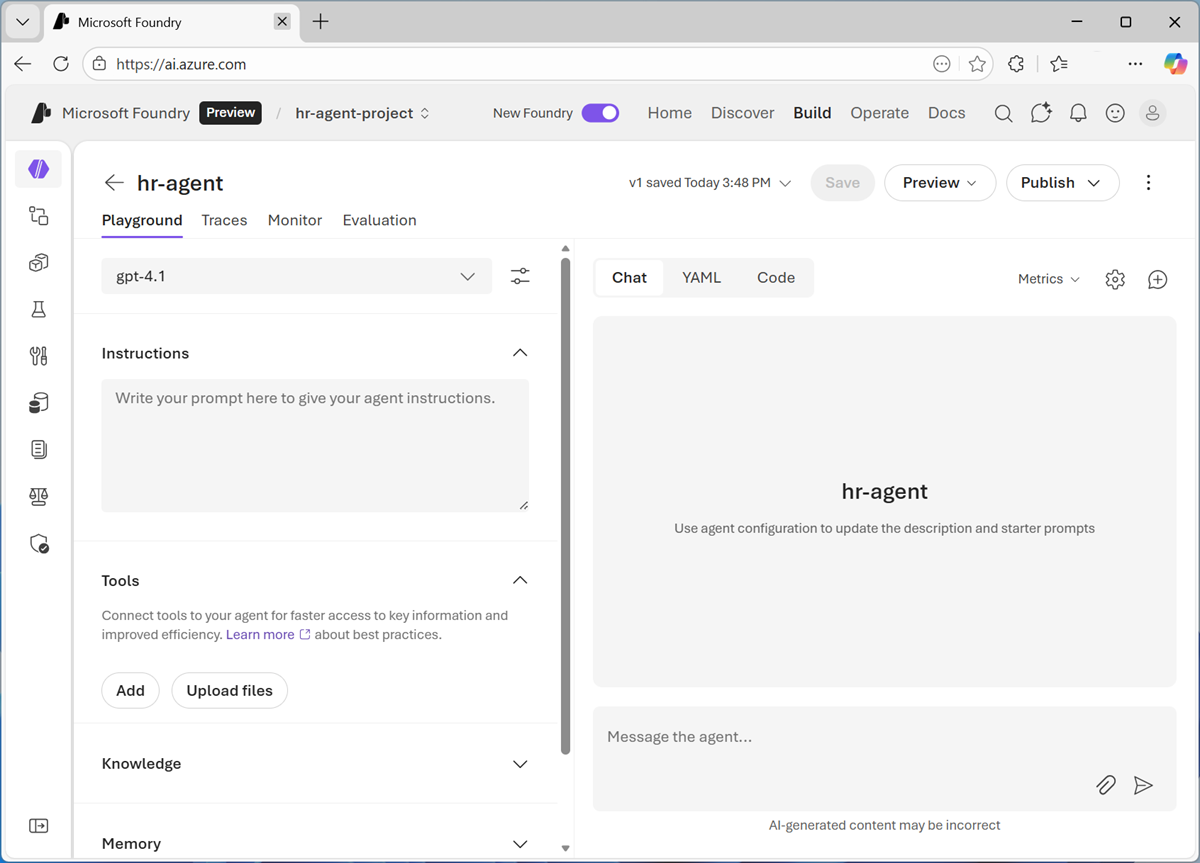Image resolution: width=1200 pixels, height=863 pixels.
Task: Collapse the sidebar with the bottom arrow icon
Action: point(38,825)
